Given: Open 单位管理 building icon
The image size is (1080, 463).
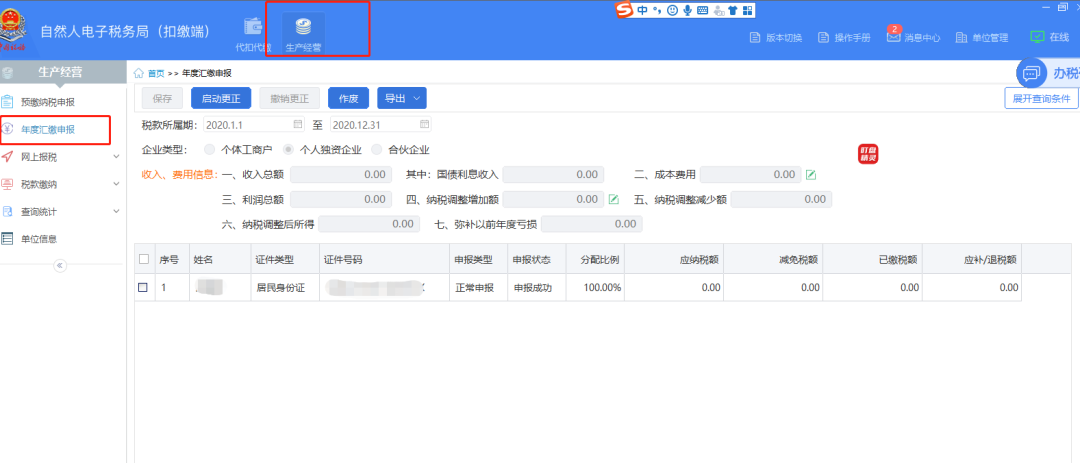Looking at the screenshot, I should click(962, 37).
